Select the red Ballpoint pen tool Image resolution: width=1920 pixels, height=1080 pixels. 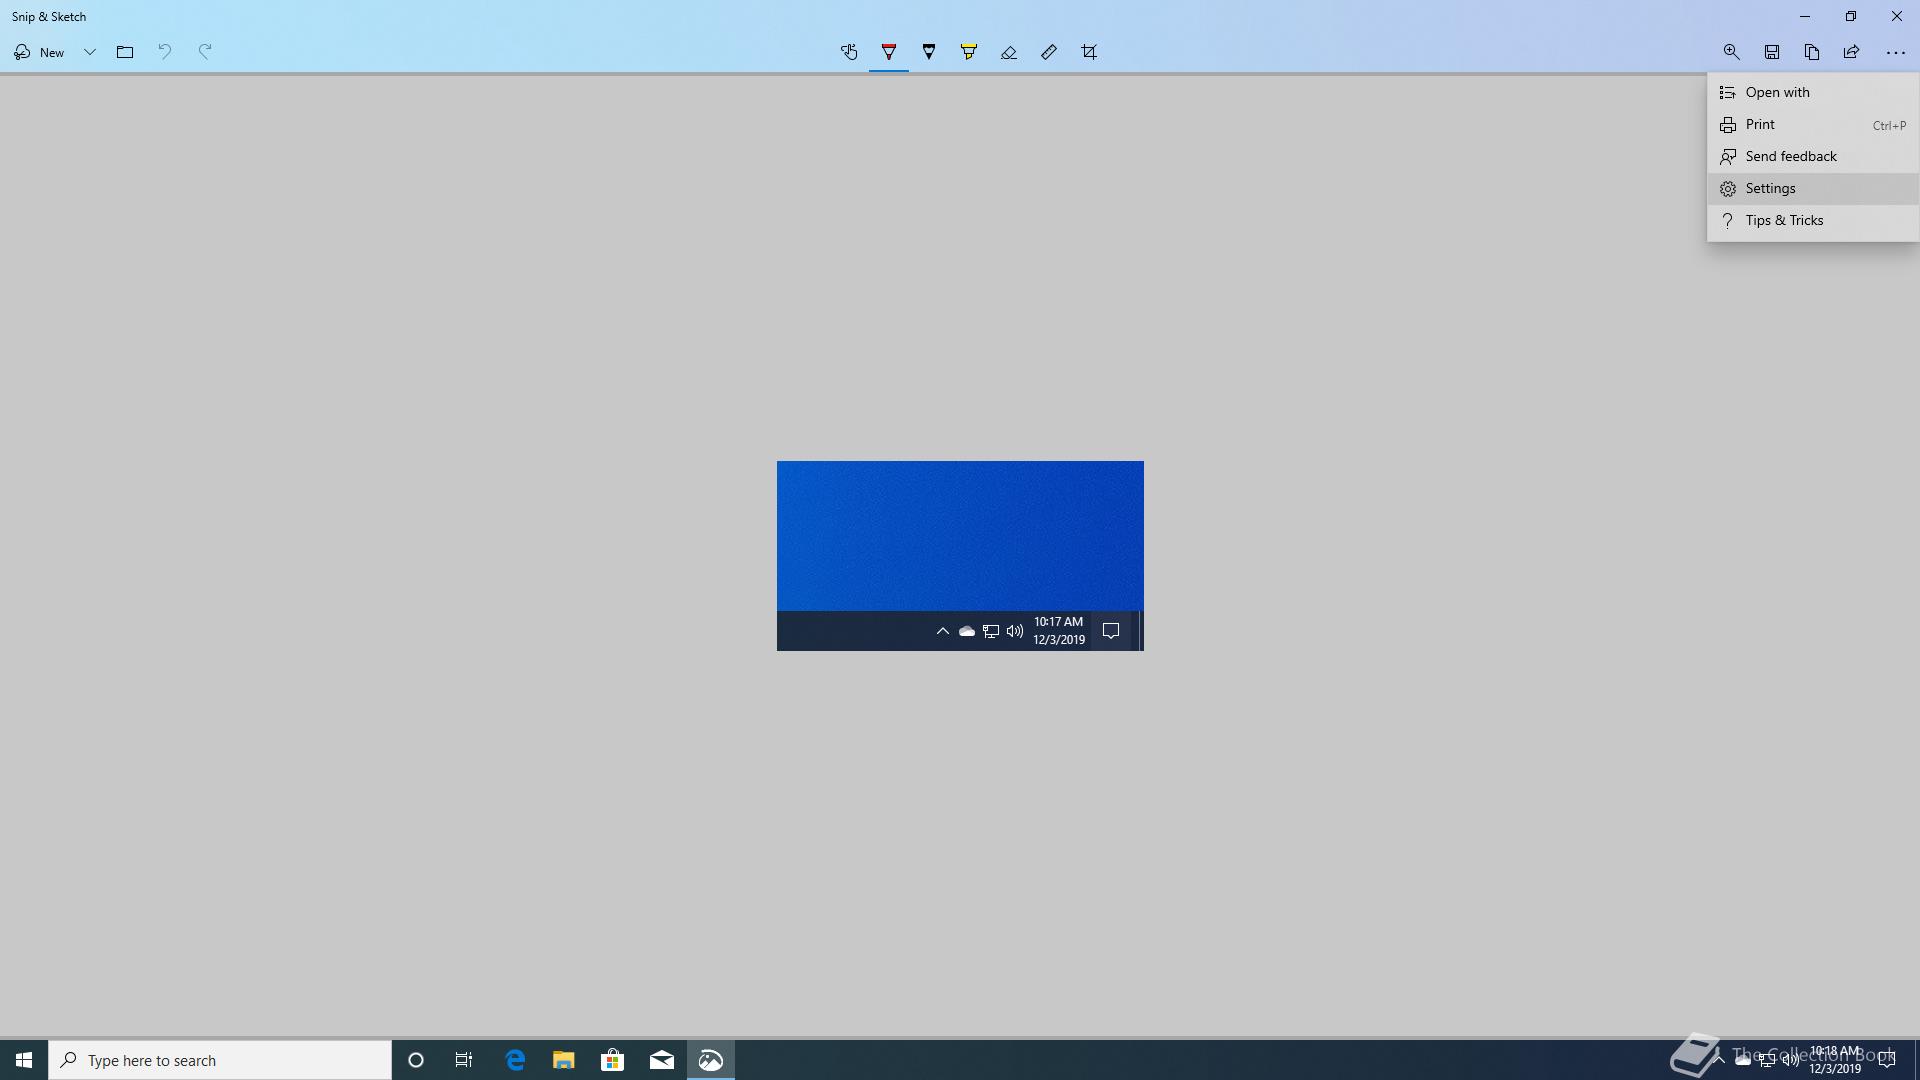click(x=888, y=52)
